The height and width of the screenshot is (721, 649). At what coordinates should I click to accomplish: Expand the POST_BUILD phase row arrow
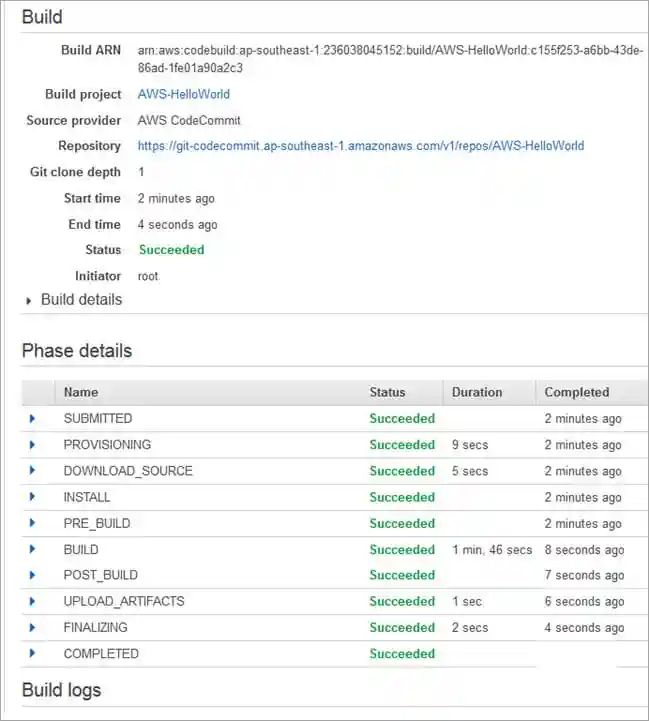click(33, 575)
